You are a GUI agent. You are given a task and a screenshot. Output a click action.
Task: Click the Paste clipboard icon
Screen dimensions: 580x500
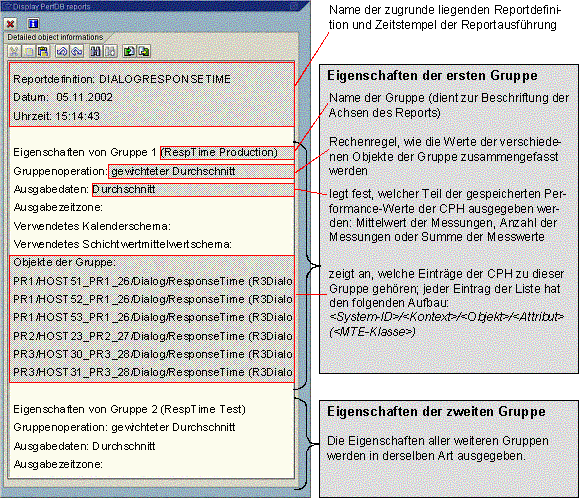(43, 51)
